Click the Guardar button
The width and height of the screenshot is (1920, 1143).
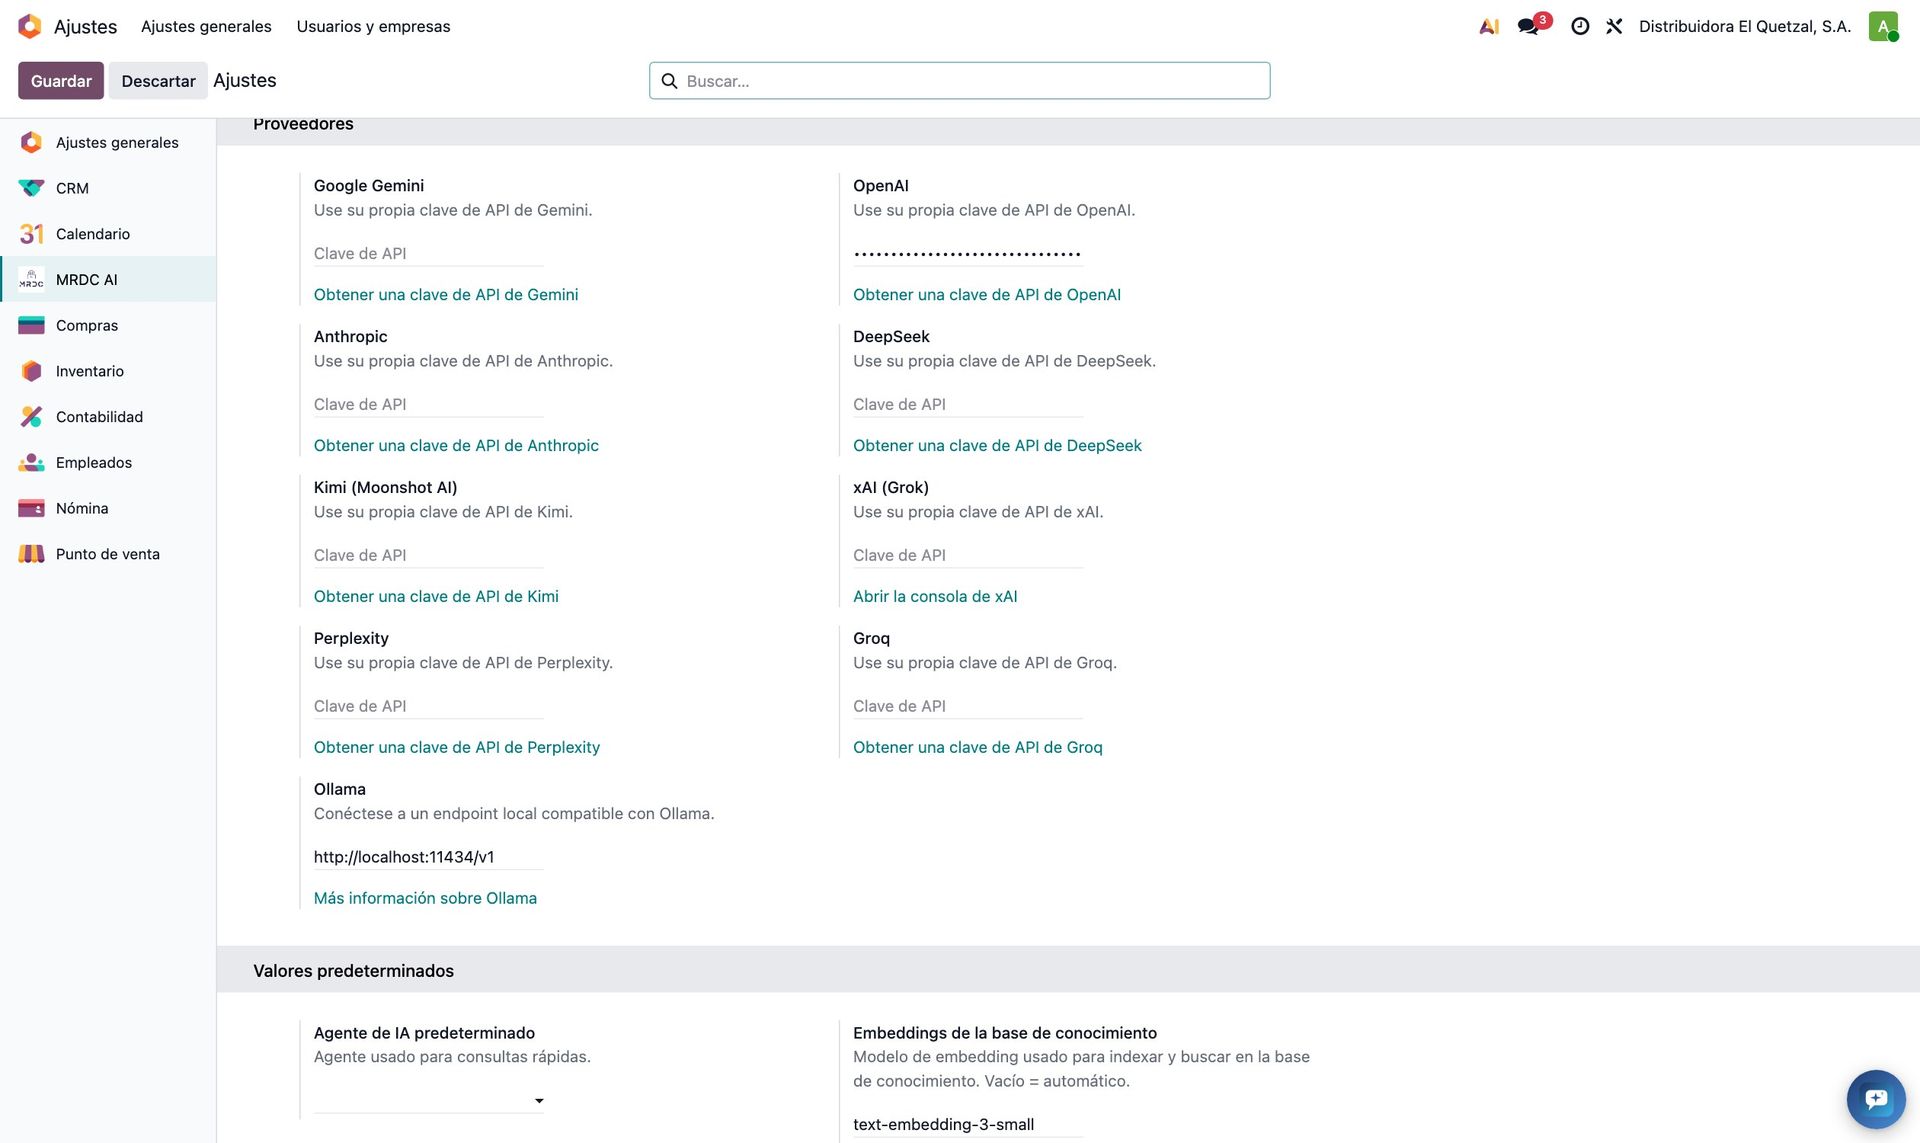coord(61,81)
